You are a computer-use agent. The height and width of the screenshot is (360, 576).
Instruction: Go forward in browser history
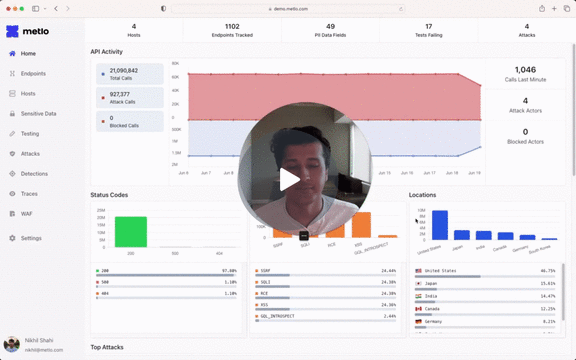point(68,8)
